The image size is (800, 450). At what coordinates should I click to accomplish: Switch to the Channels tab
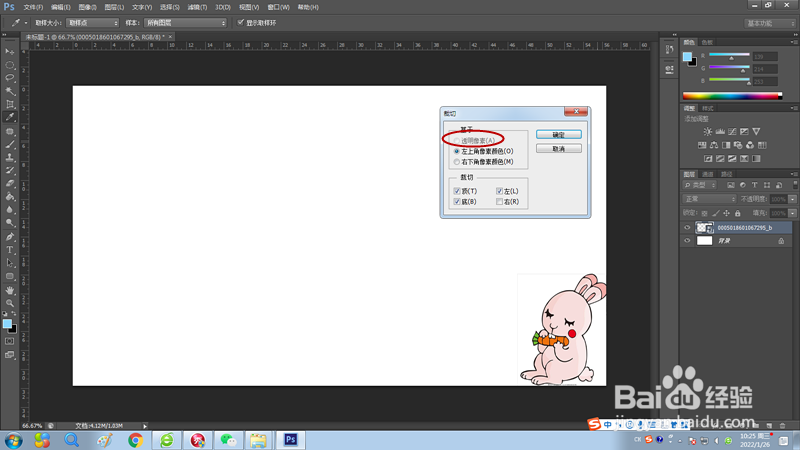pos(708,174)
